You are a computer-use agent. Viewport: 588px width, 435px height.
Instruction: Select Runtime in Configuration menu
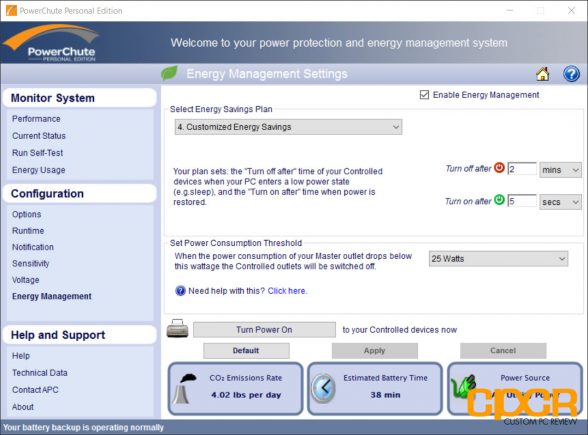(28, 231)
